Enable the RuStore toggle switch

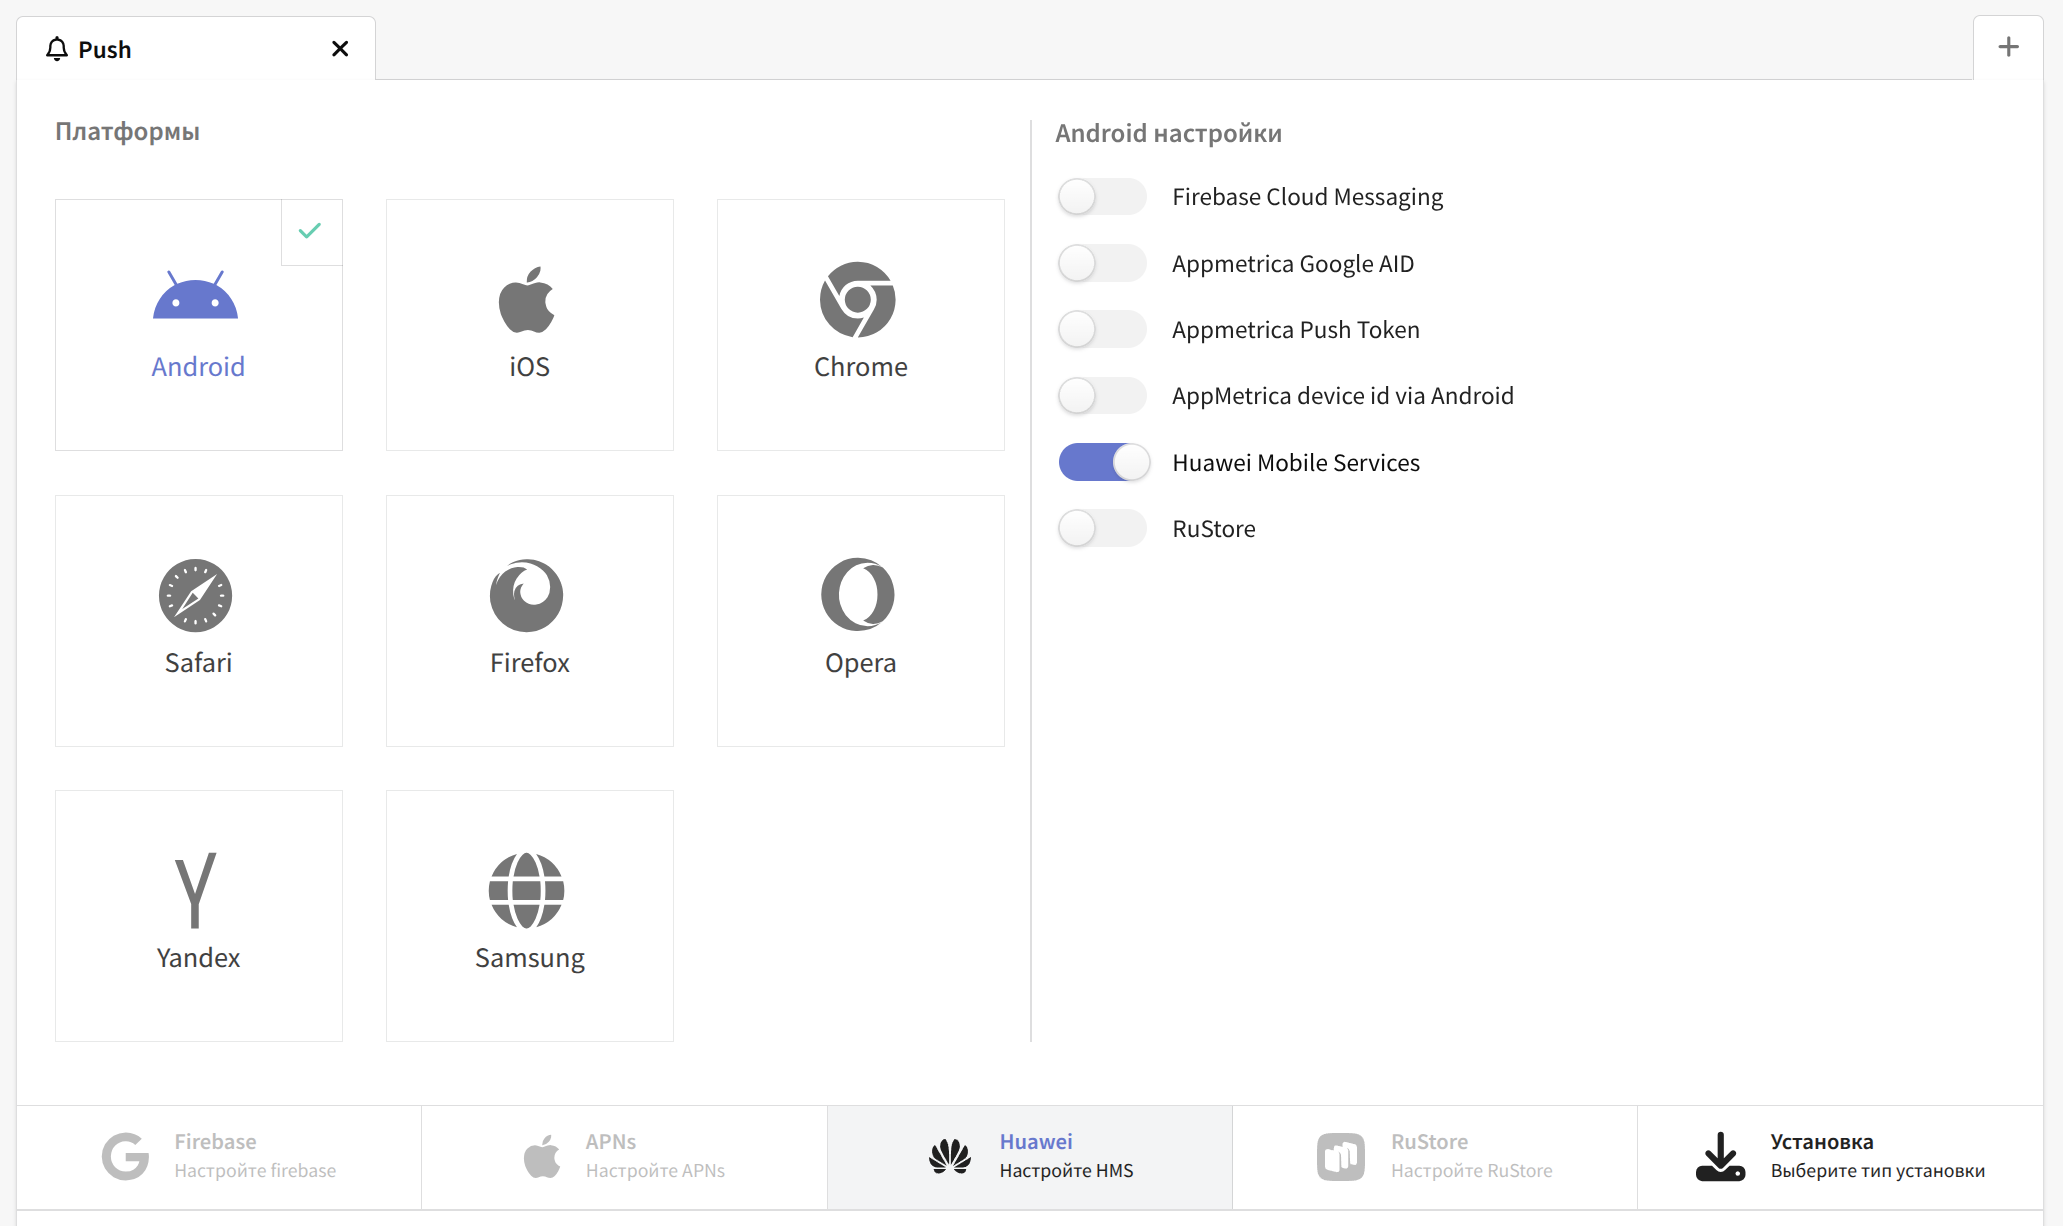1102,529
